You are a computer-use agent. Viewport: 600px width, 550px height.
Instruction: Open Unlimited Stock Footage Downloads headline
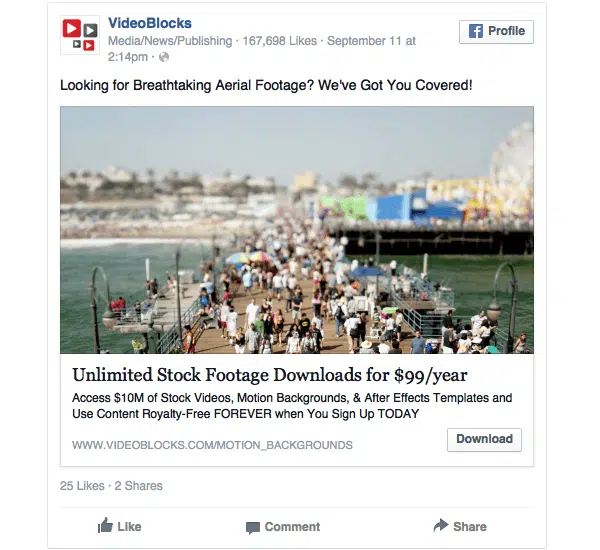pos(270,375)
